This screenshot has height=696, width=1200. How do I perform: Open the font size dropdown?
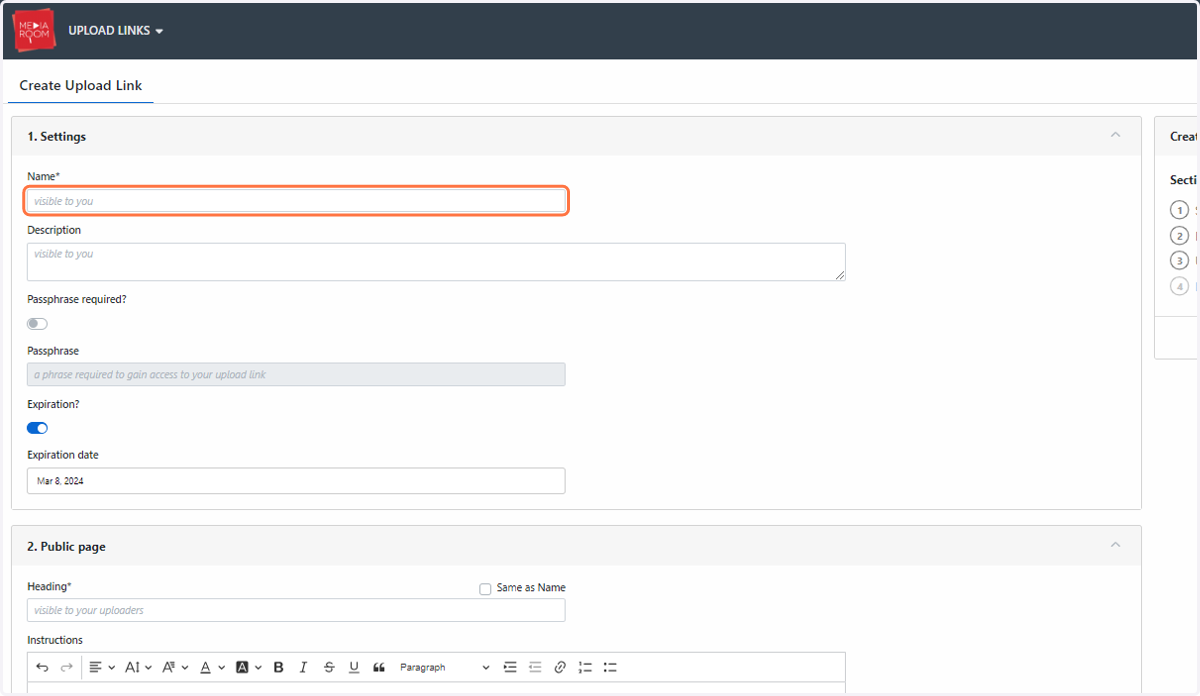pyautogui.click(x=138, y=667)
